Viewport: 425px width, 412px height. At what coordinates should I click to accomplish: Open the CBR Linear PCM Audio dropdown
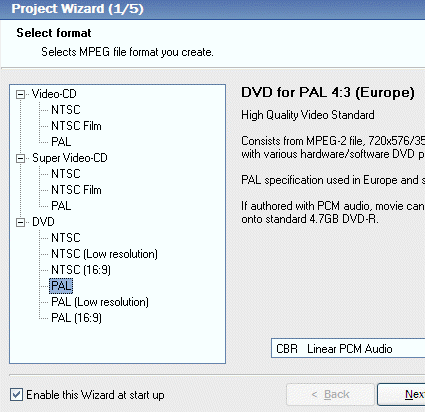point(348,349)
